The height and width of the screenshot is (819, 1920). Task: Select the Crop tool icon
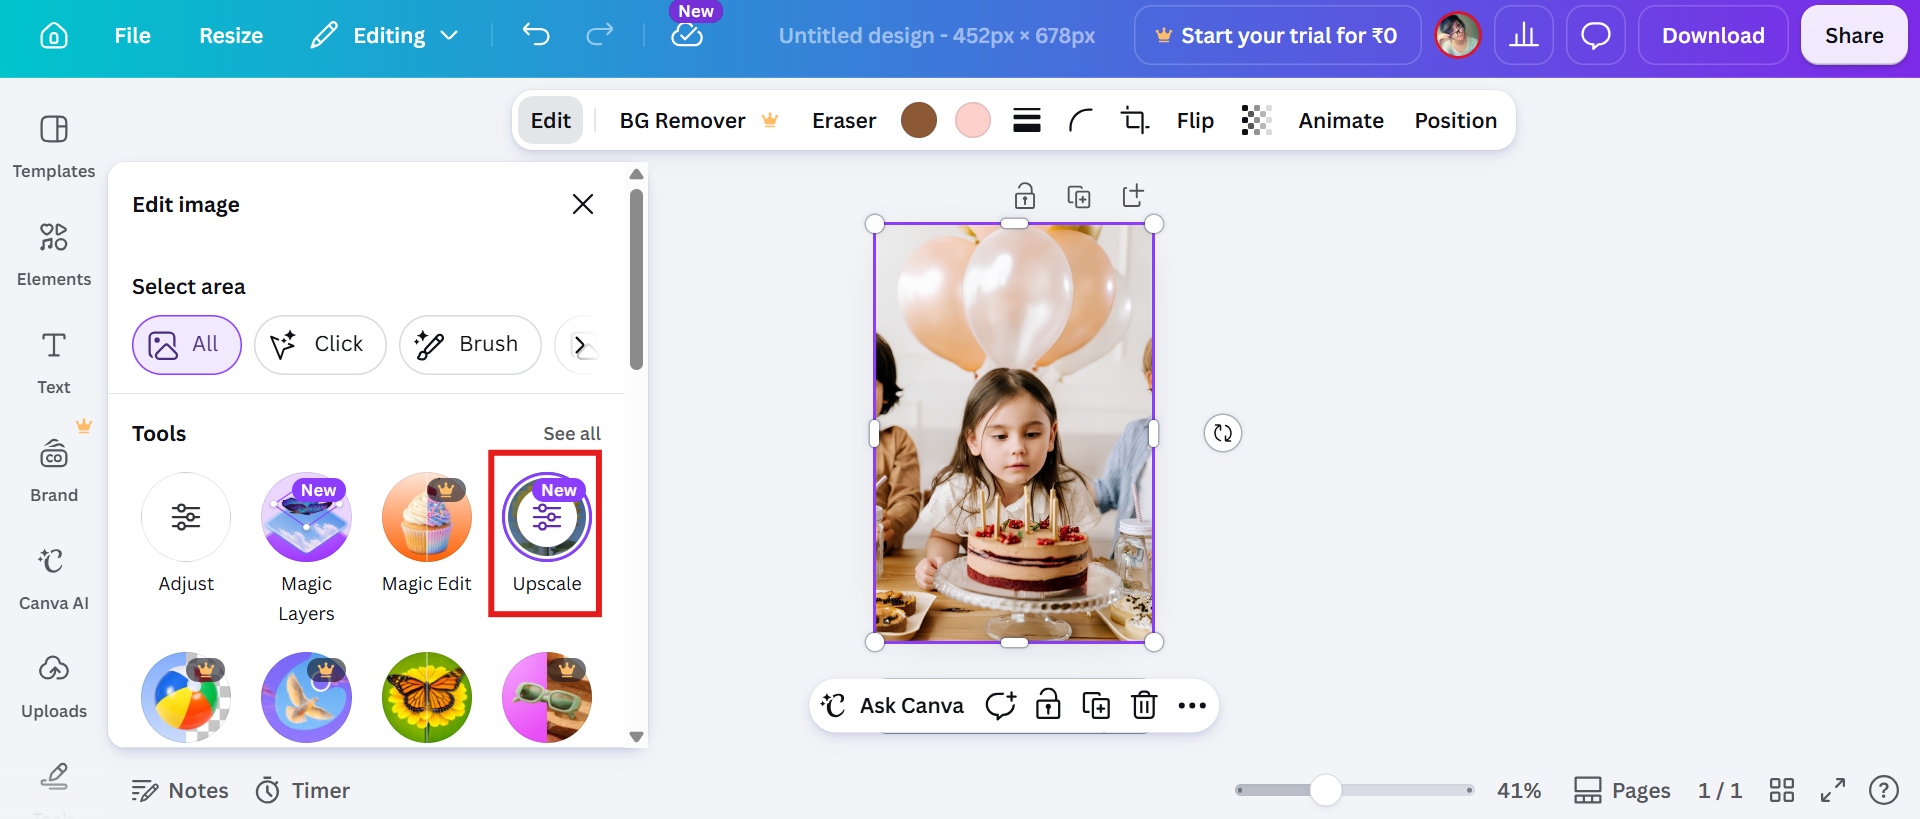[x=1135, y=121]
